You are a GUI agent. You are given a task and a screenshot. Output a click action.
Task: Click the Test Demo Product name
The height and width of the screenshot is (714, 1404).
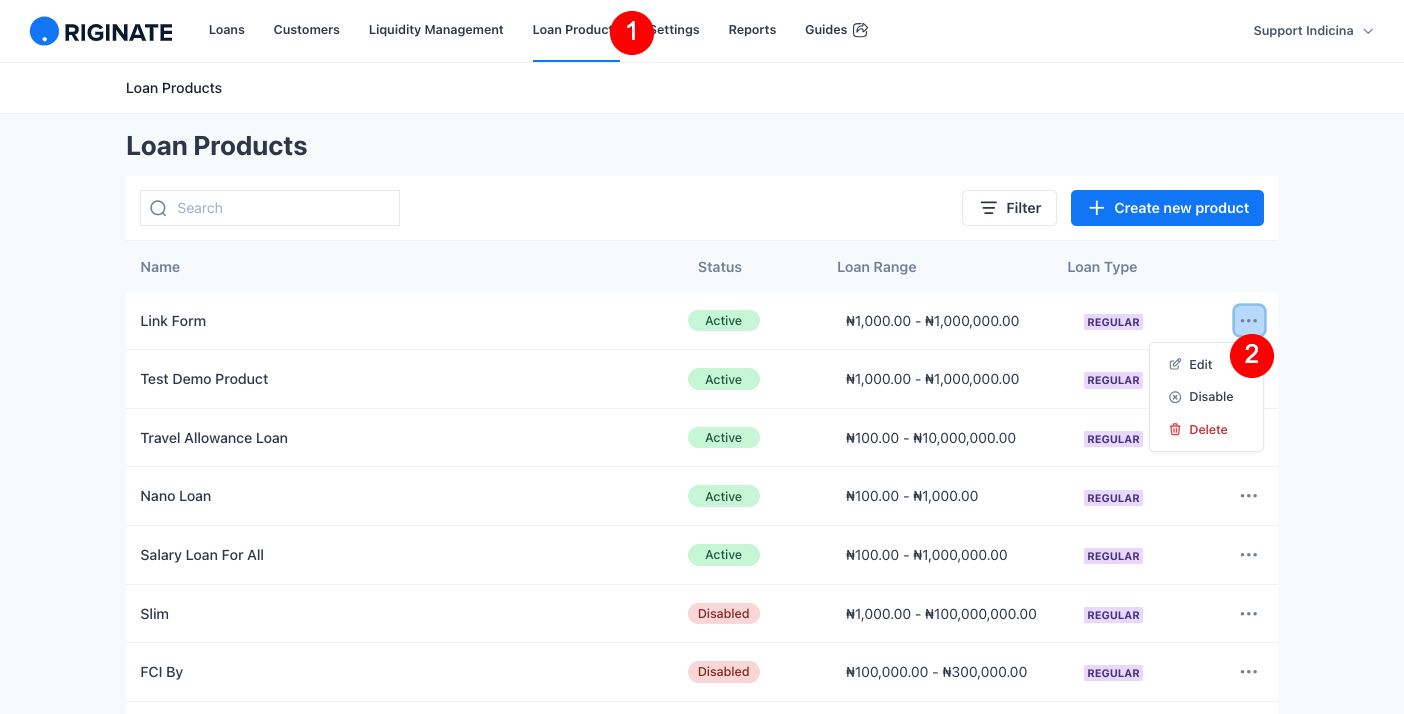point(204,379)
